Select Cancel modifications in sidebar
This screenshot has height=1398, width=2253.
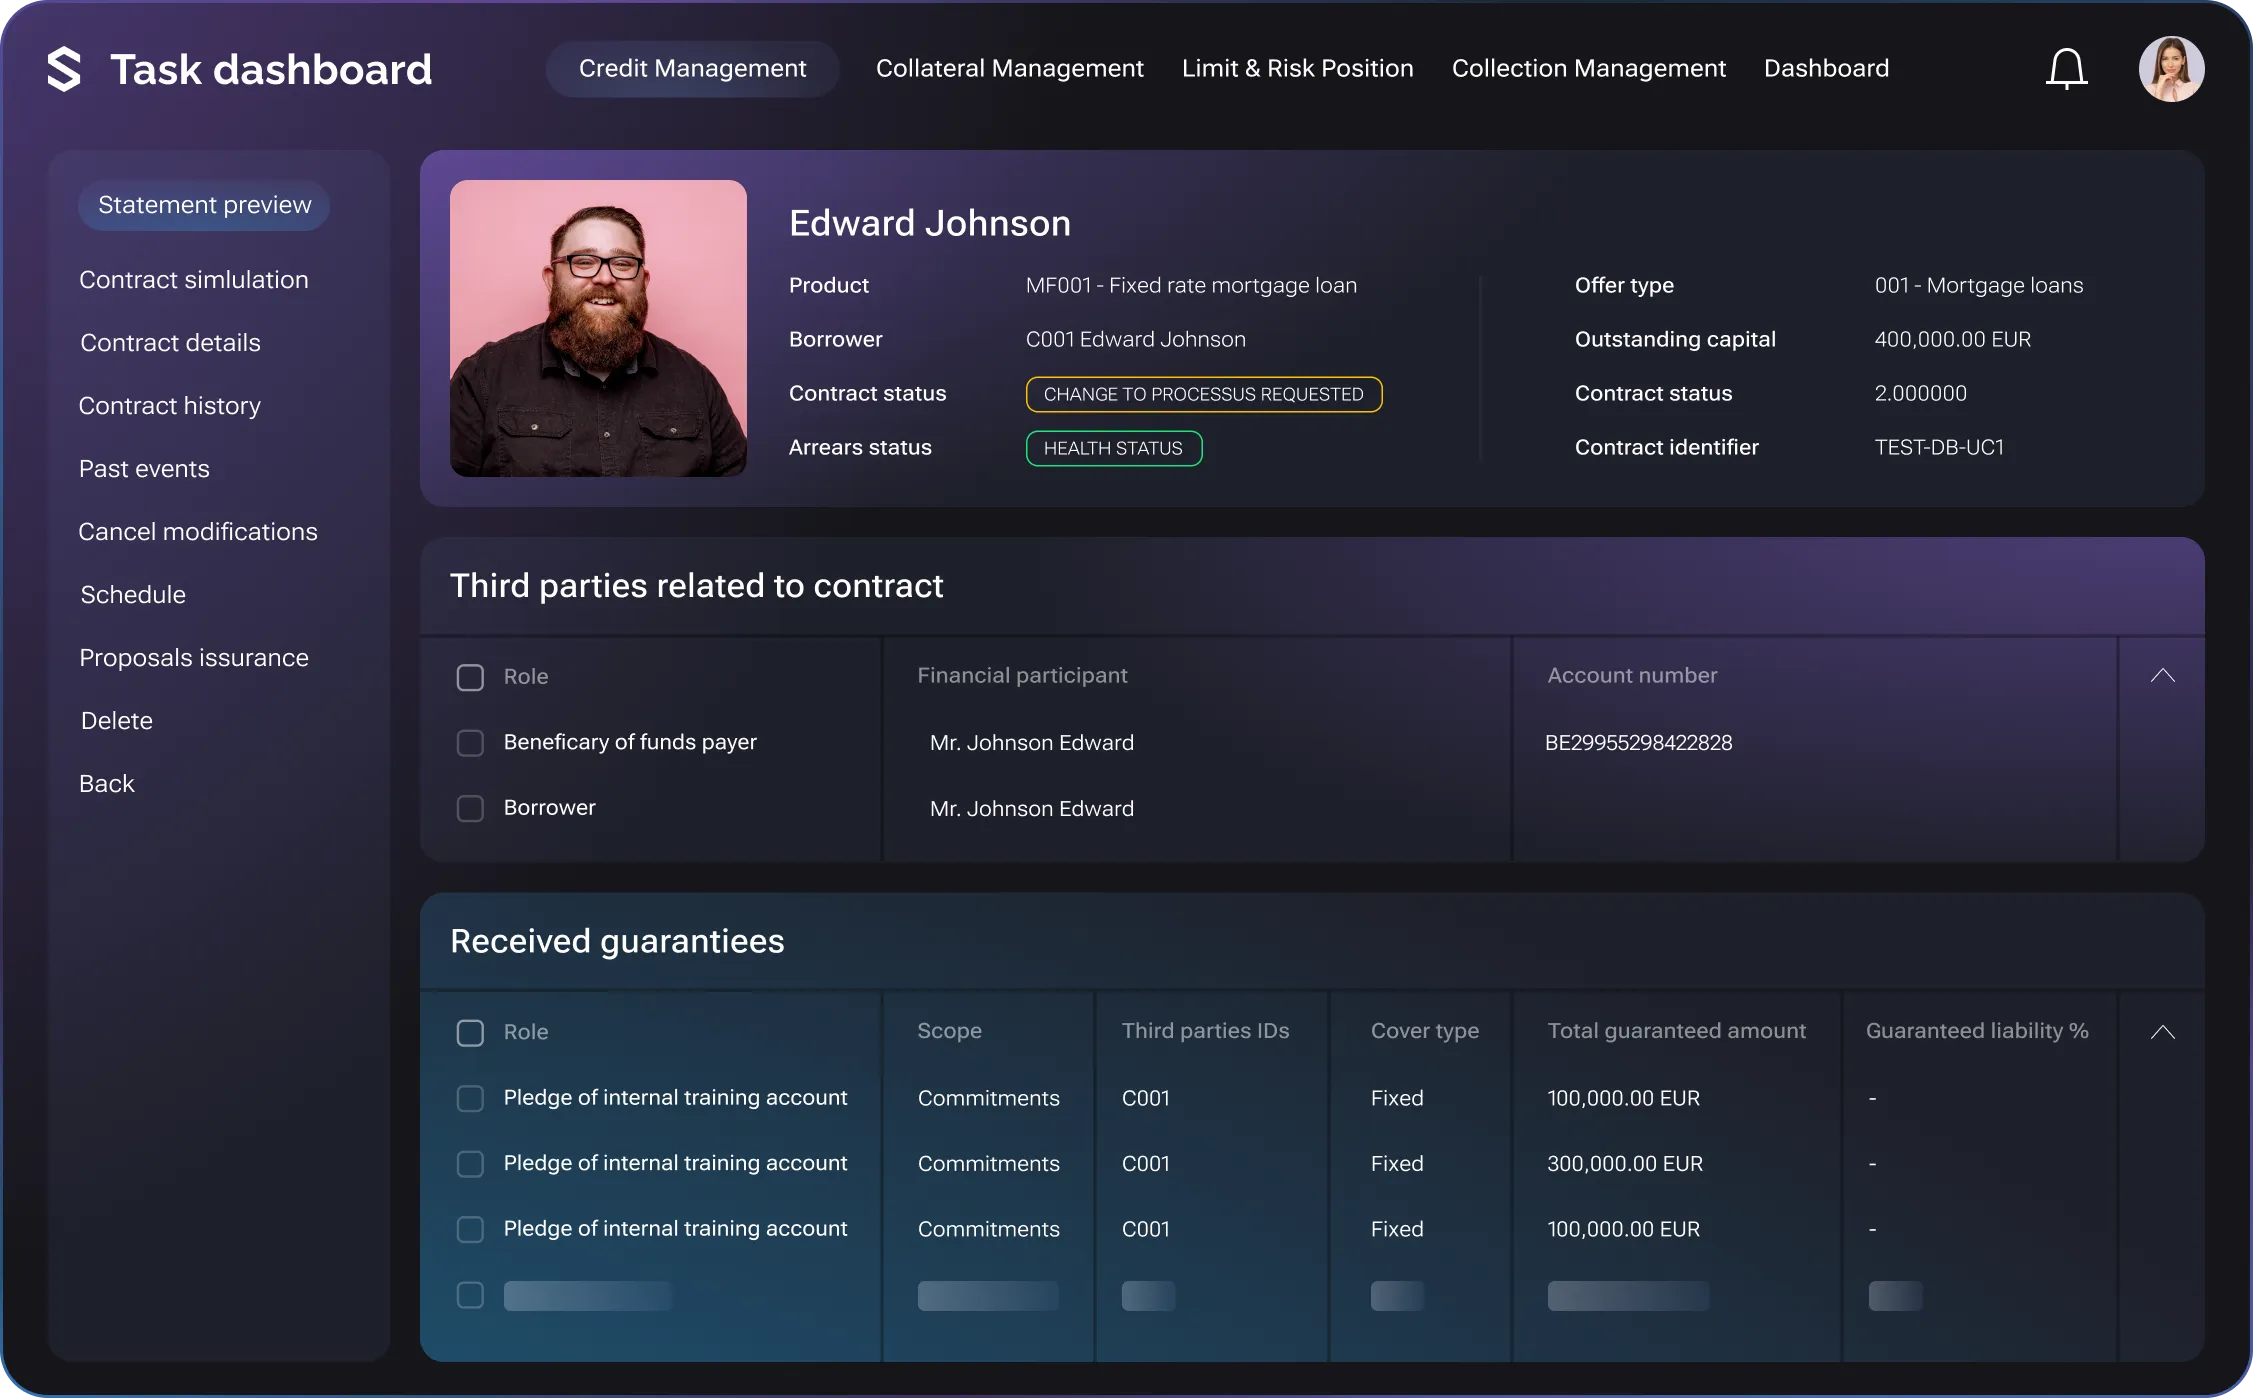(x=198, y=532)
